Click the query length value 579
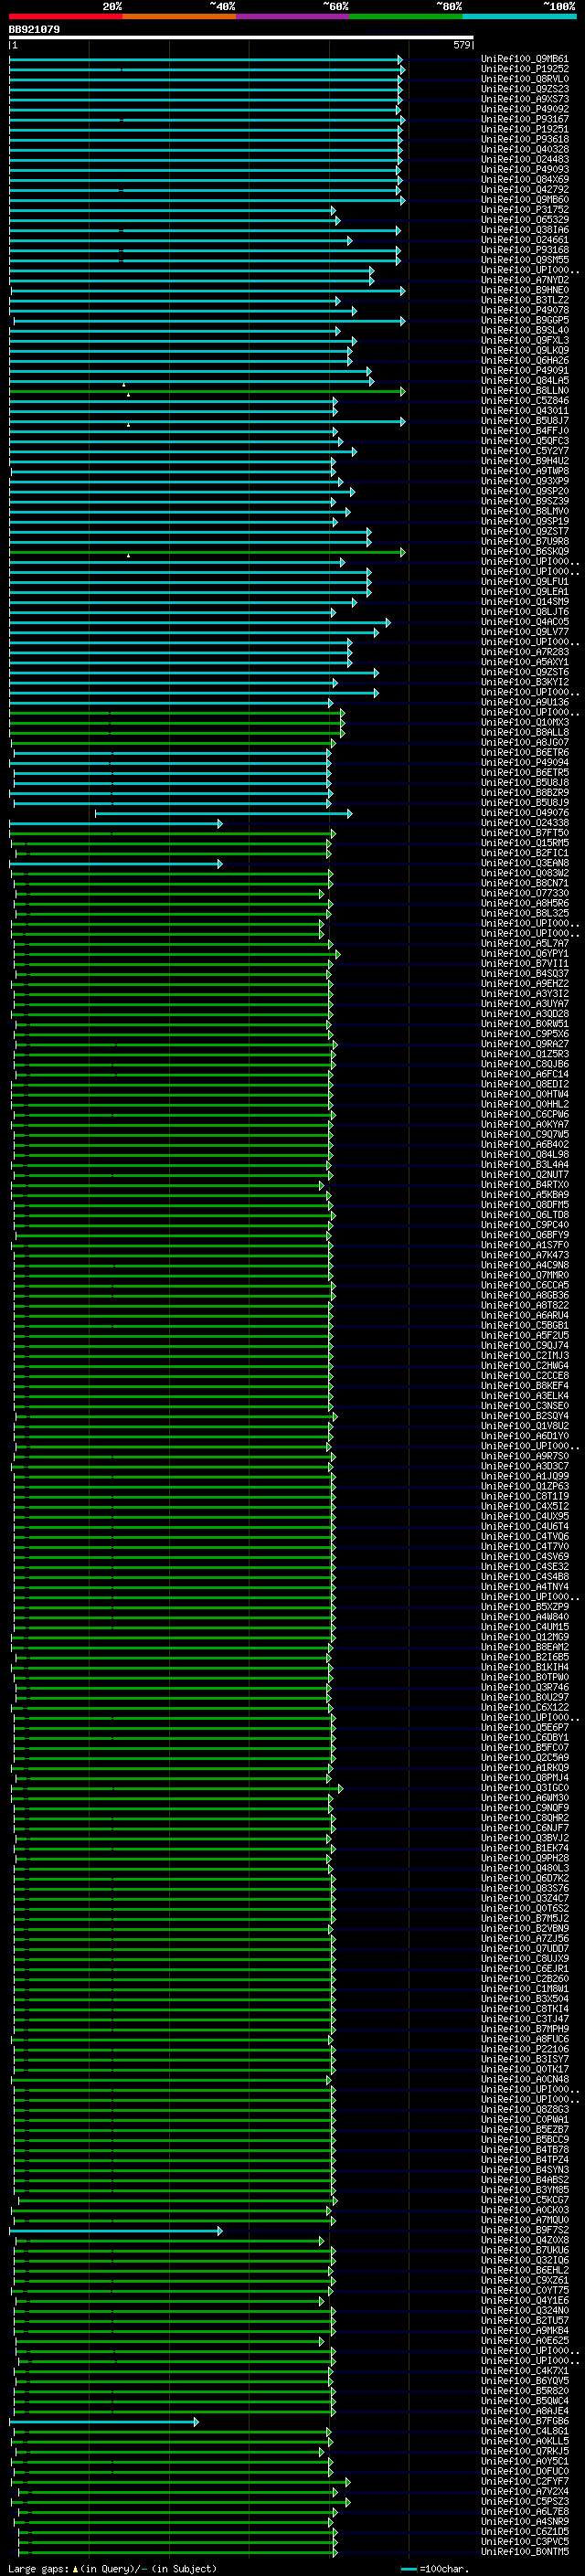Screen dimensions: 585x2576 tap(461, 45)
